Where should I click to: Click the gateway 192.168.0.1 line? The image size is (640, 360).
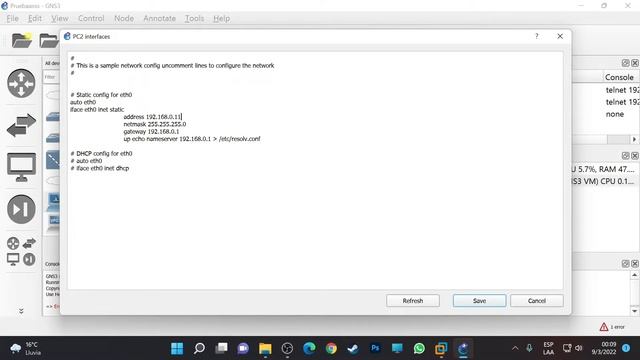pos(151,131)
